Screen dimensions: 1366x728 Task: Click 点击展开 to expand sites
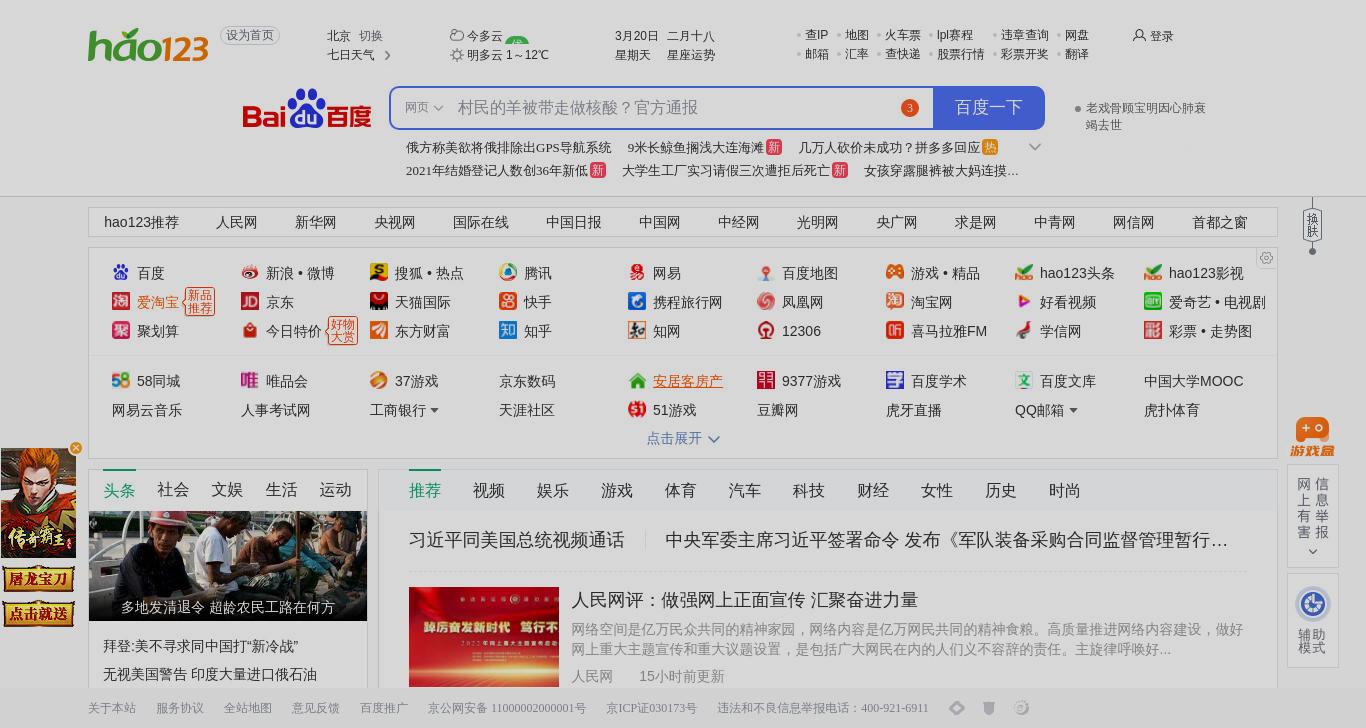click(x=683, y=438)
